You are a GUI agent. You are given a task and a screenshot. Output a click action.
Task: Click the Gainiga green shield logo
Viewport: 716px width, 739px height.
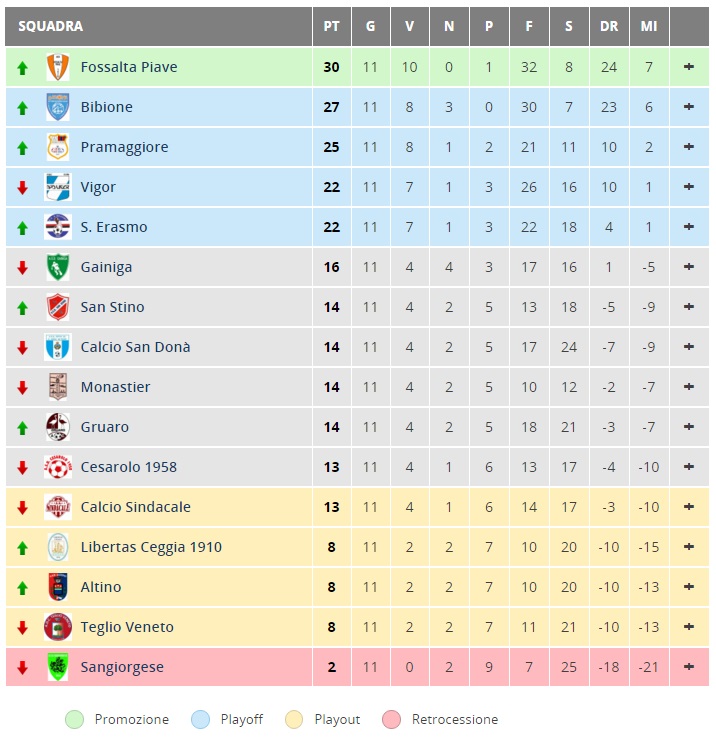pyautogui.click(x=58, y=267)
